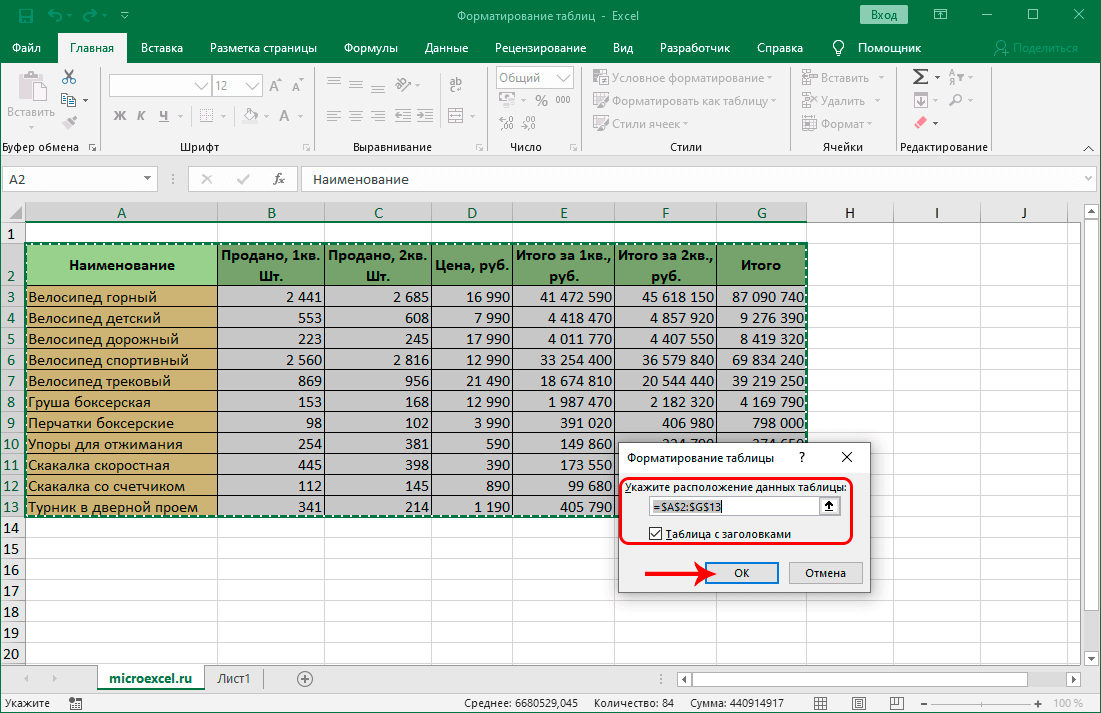This screenshot has width=1101, height=713.
Task: Open the Name Box dropdown arrow
Action: point(147,179)
